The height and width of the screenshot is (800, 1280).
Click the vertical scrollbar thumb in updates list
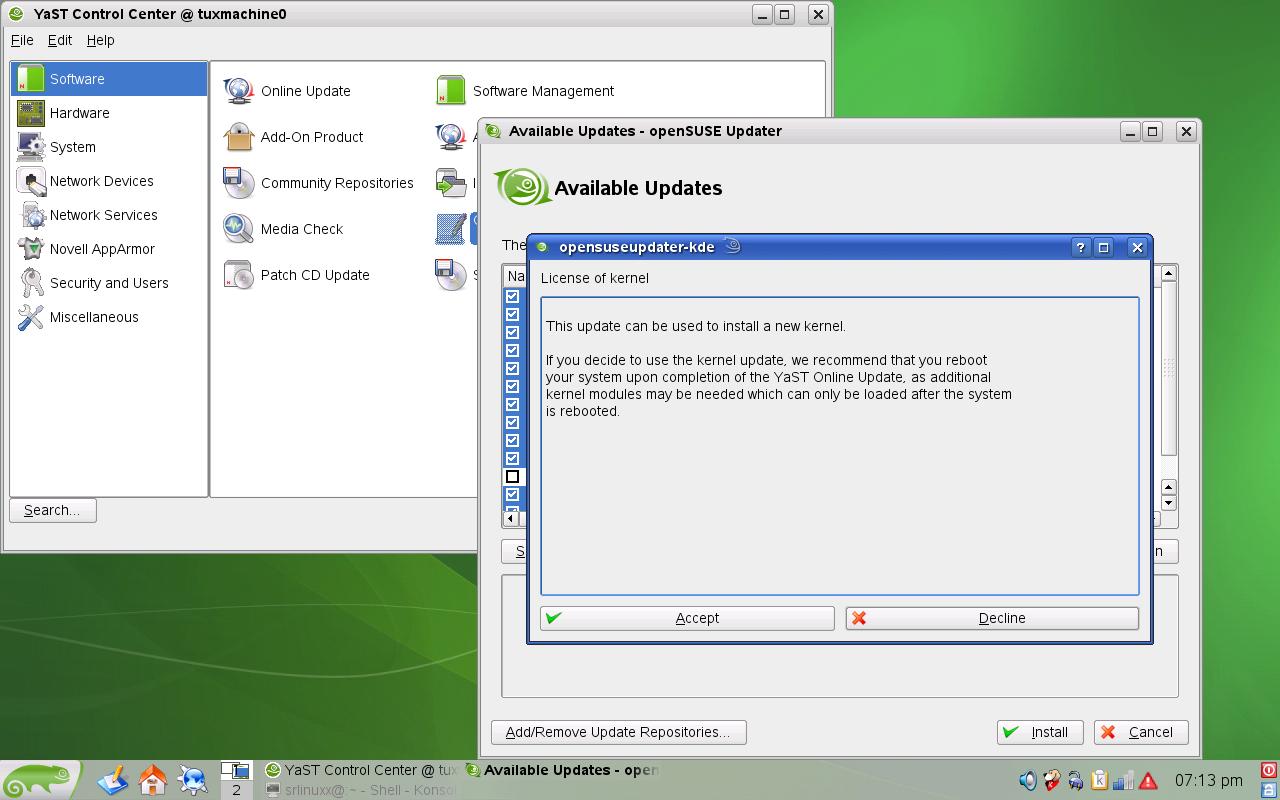pos(1168,369)
